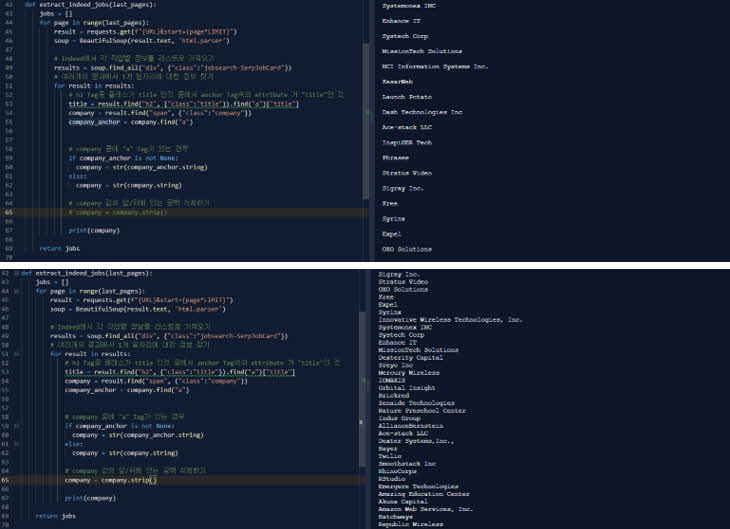Screen dimensions: 730x529
Task: Click 'NCI Information Systems Inc.' in the output
Action: pos(435,67)
